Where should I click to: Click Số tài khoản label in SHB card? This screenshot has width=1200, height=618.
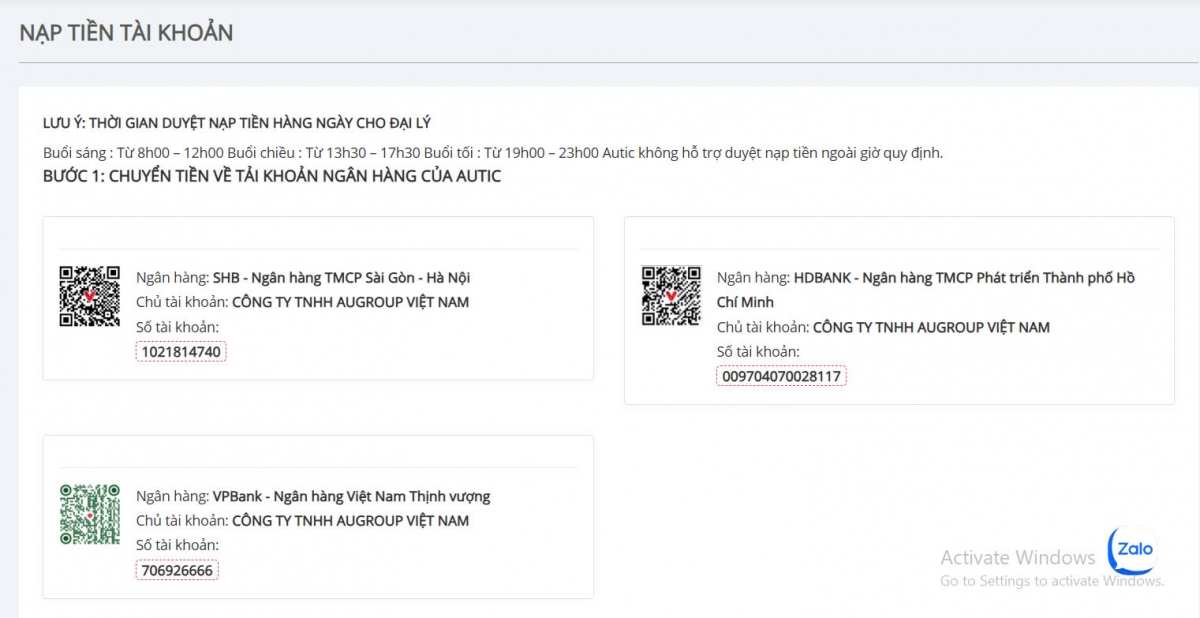click(177, 327)
